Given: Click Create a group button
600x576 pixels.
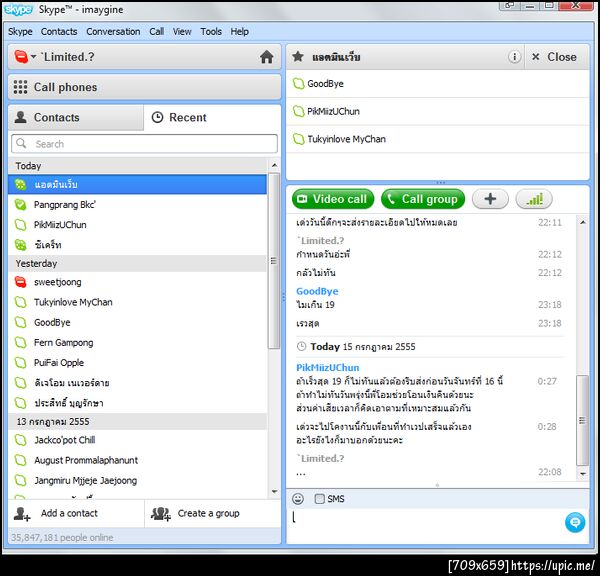Looking at the screenshot, I should [x=213, y=514].
